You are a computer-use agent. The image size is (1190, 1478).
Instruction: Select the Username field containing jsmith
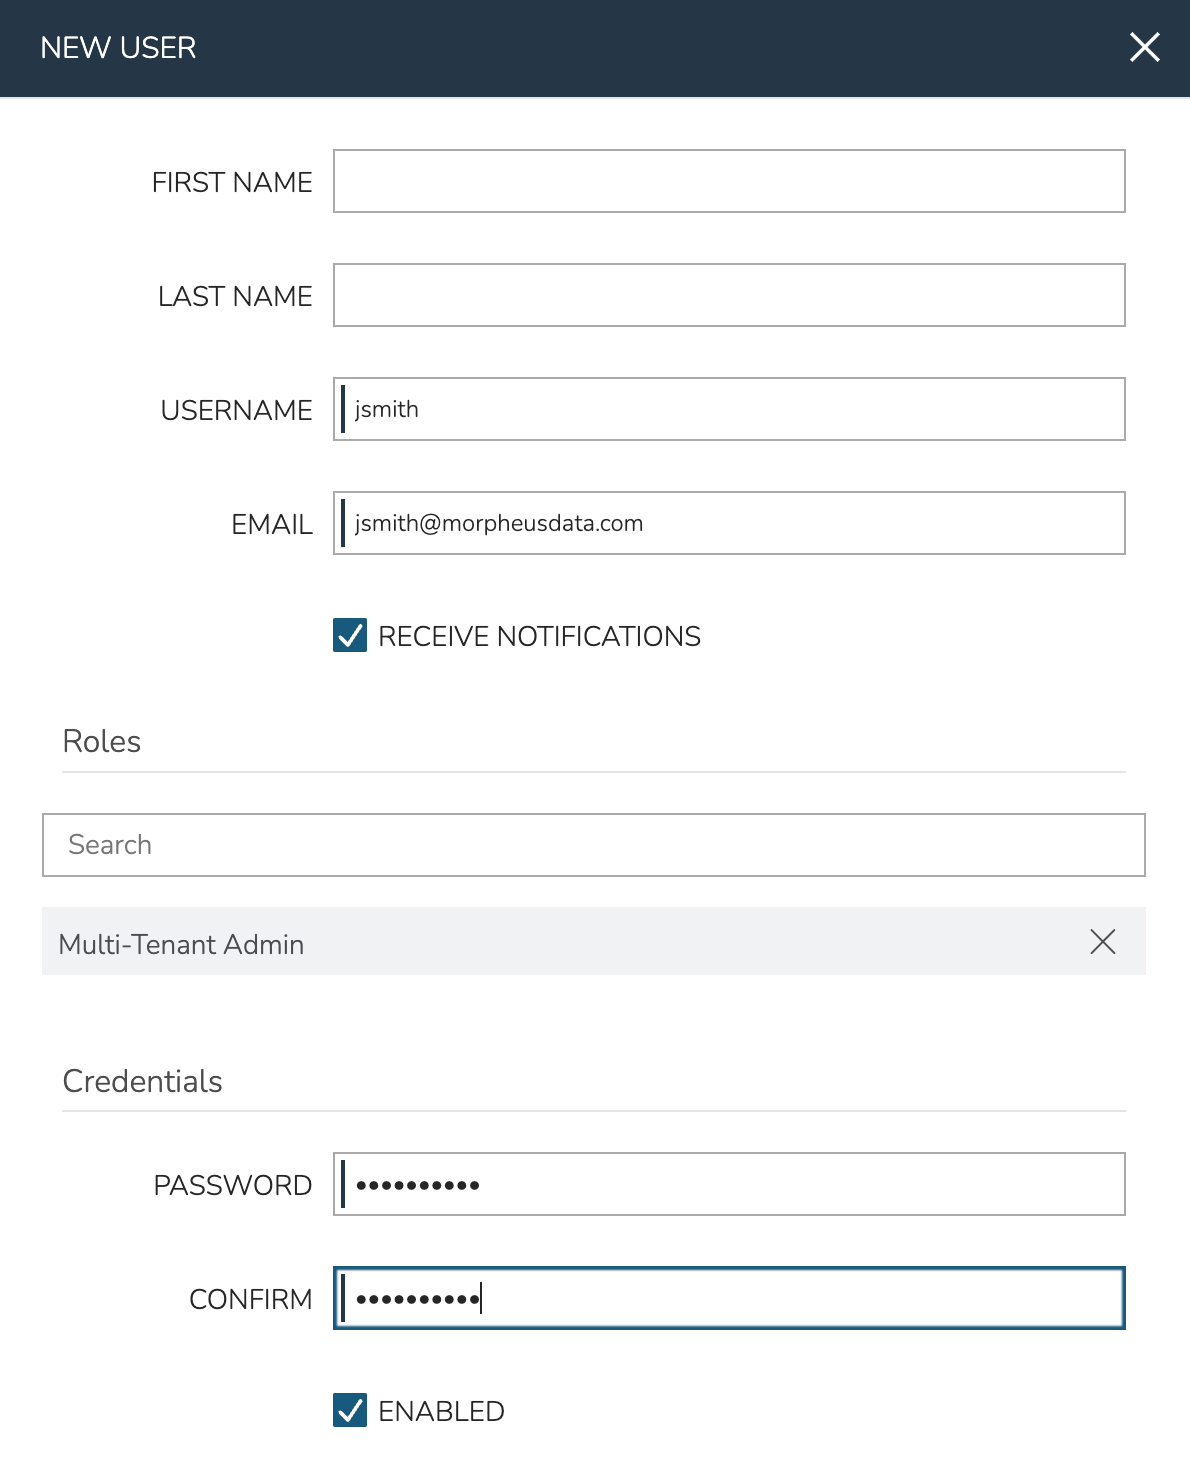728,409
